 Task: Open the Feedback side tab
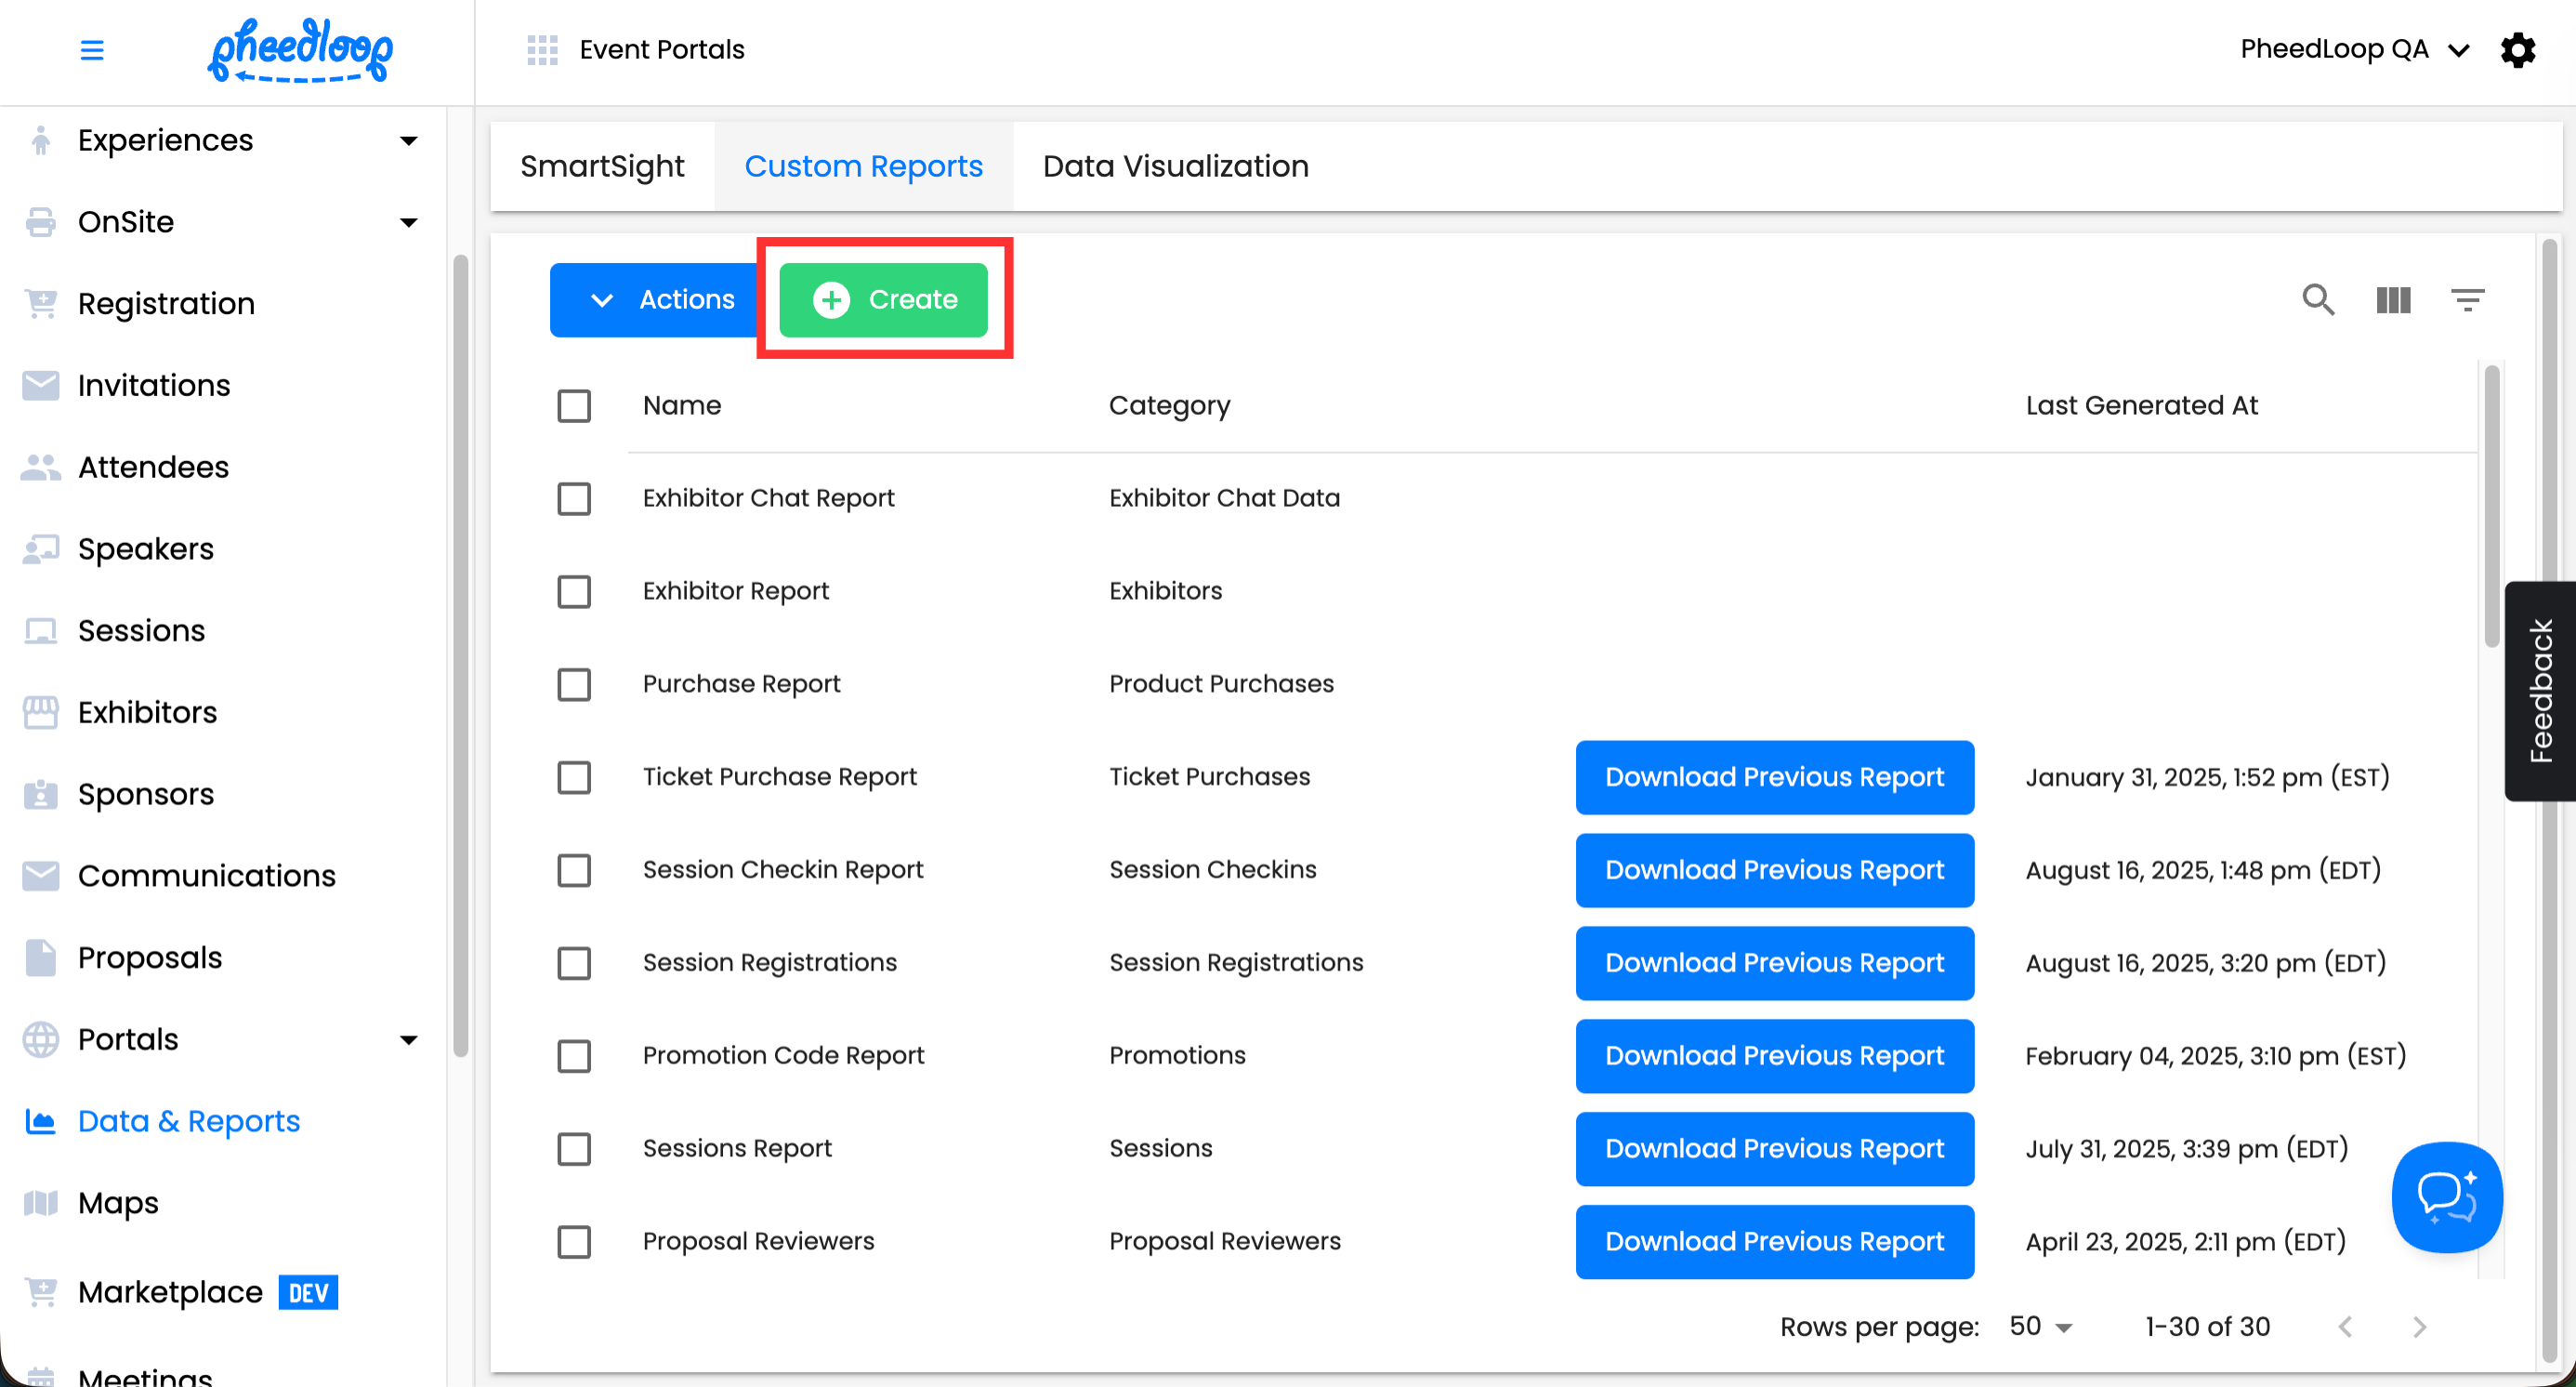click(x=2540, y=690)
